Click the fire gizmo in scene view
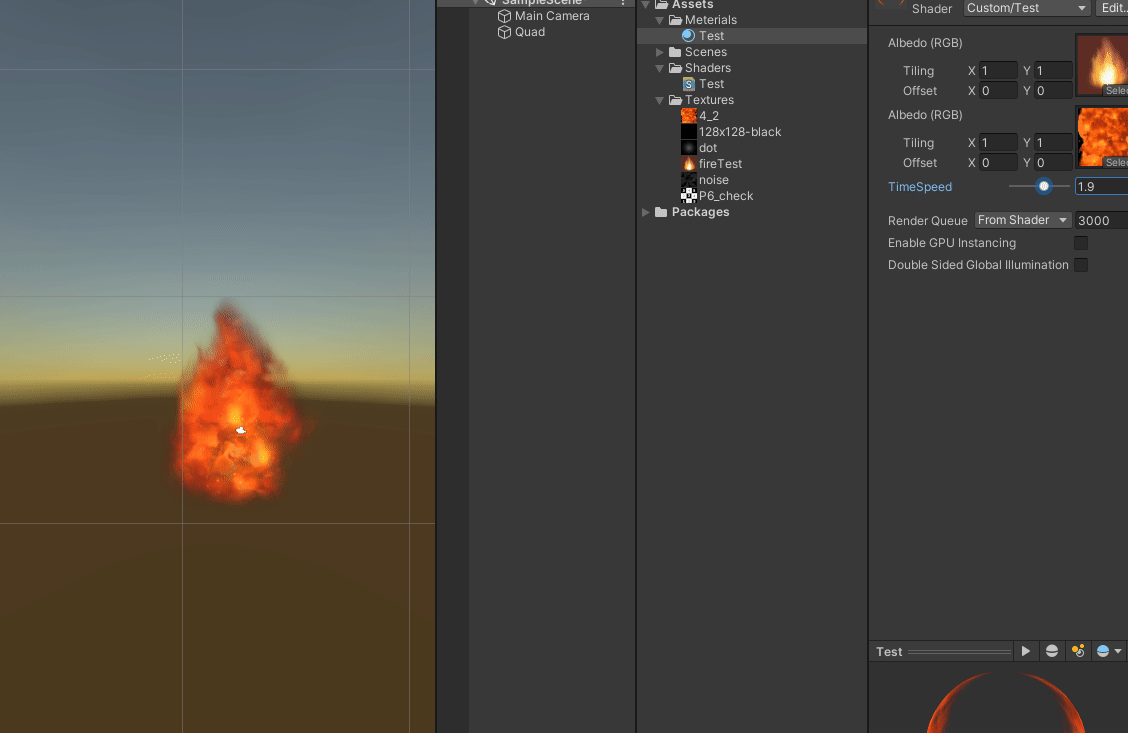This screenshot has width=1128, height=733. pyautogui.click(x=241, y=430)
